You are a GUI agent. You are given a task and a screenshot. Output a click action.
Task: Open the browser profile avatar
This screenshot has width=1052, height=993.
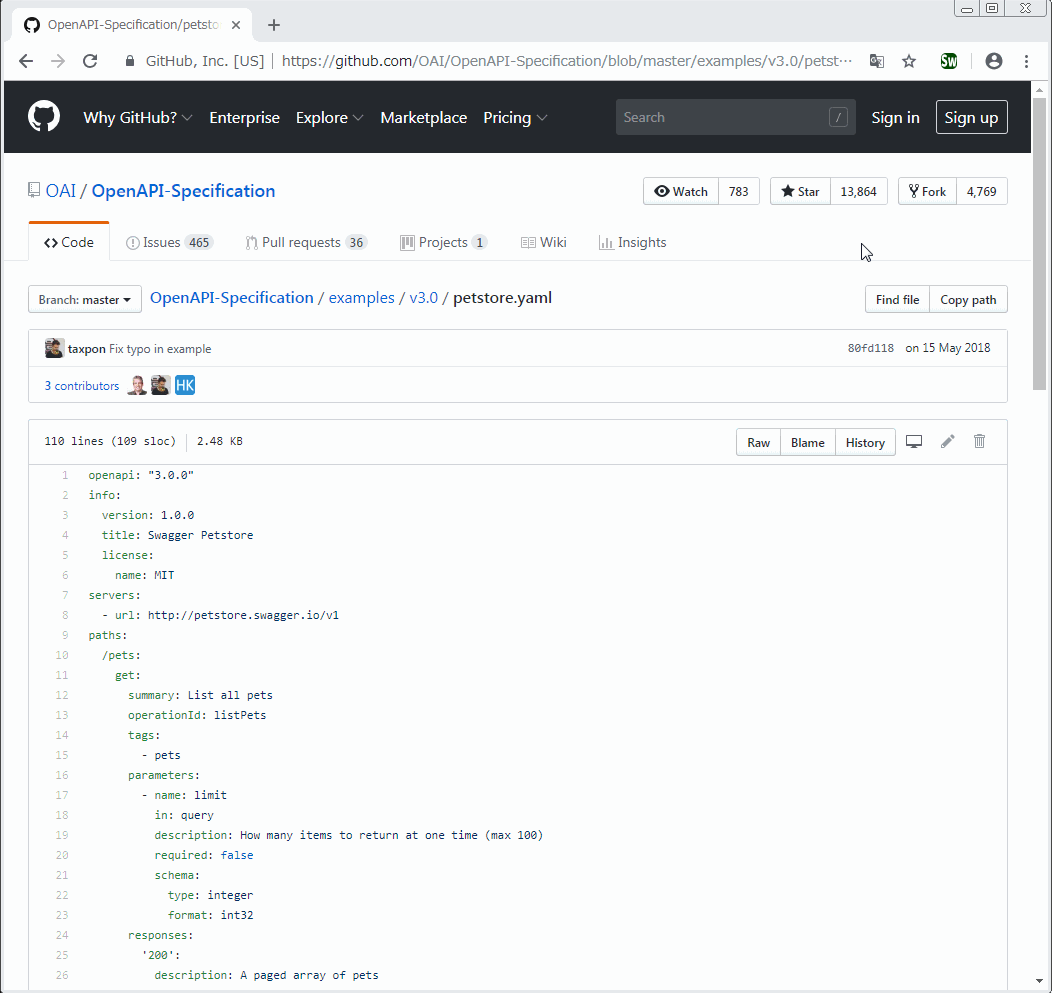[994, 61]
